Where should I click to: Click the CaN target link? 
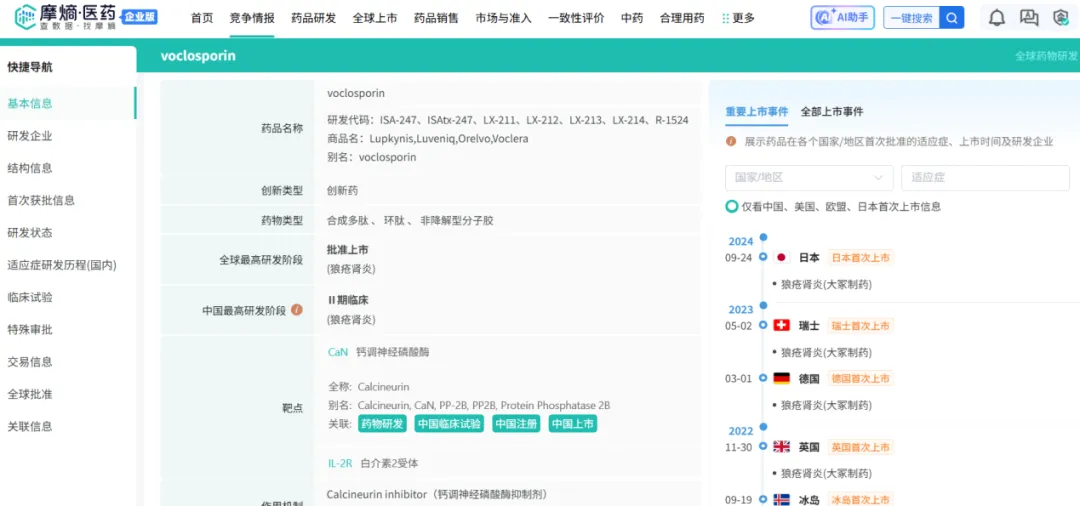337,352
